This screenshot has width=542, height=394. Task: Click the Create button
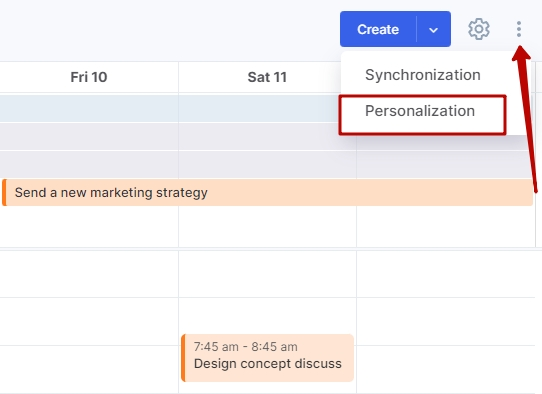pyautogui.click(x=378, y=29)
